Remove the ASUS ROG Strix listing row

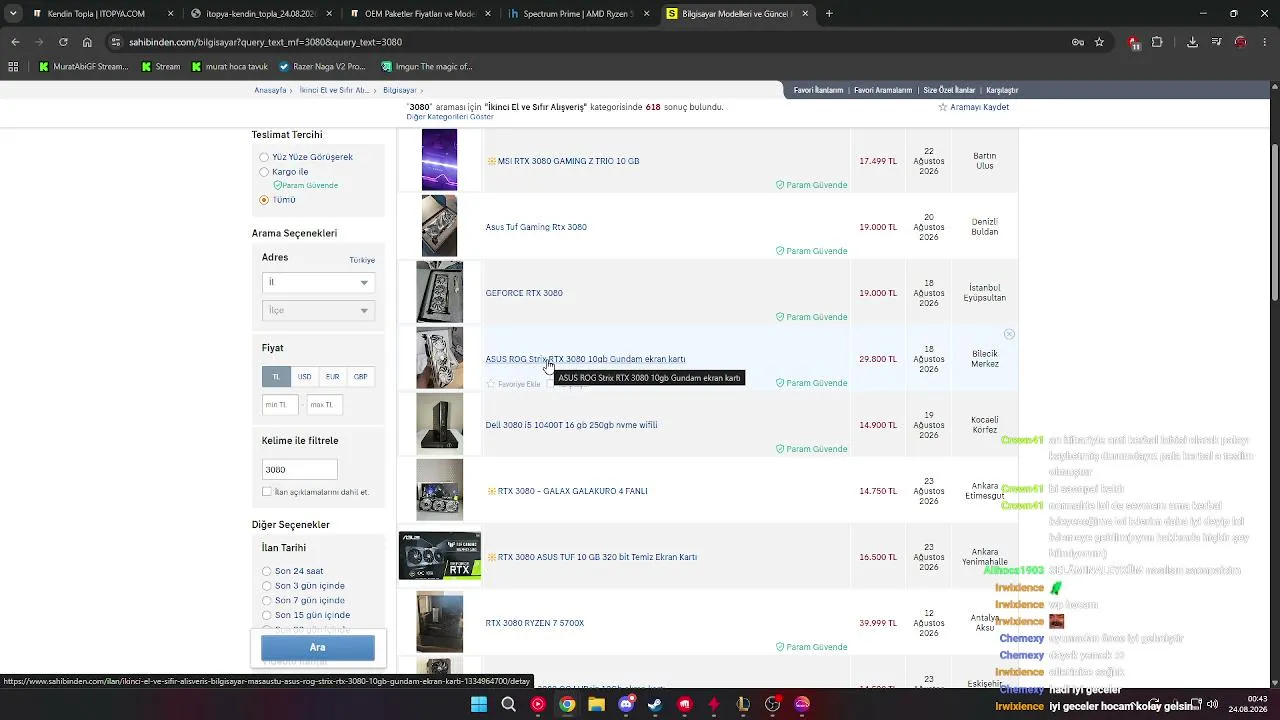pyautogui.click(x=1009, y=334)
